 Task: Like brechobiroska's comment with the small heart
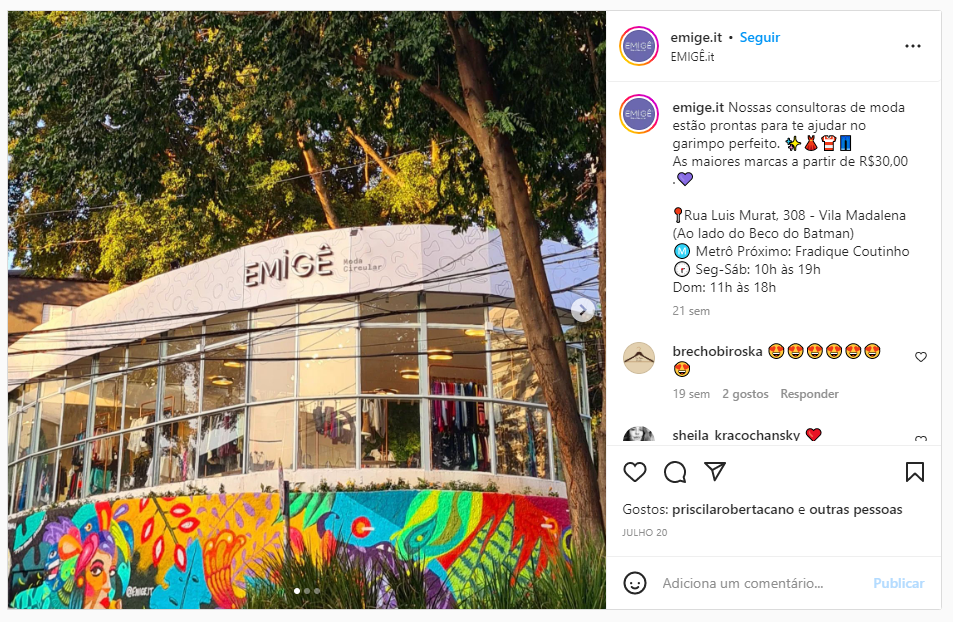point(921,357)
